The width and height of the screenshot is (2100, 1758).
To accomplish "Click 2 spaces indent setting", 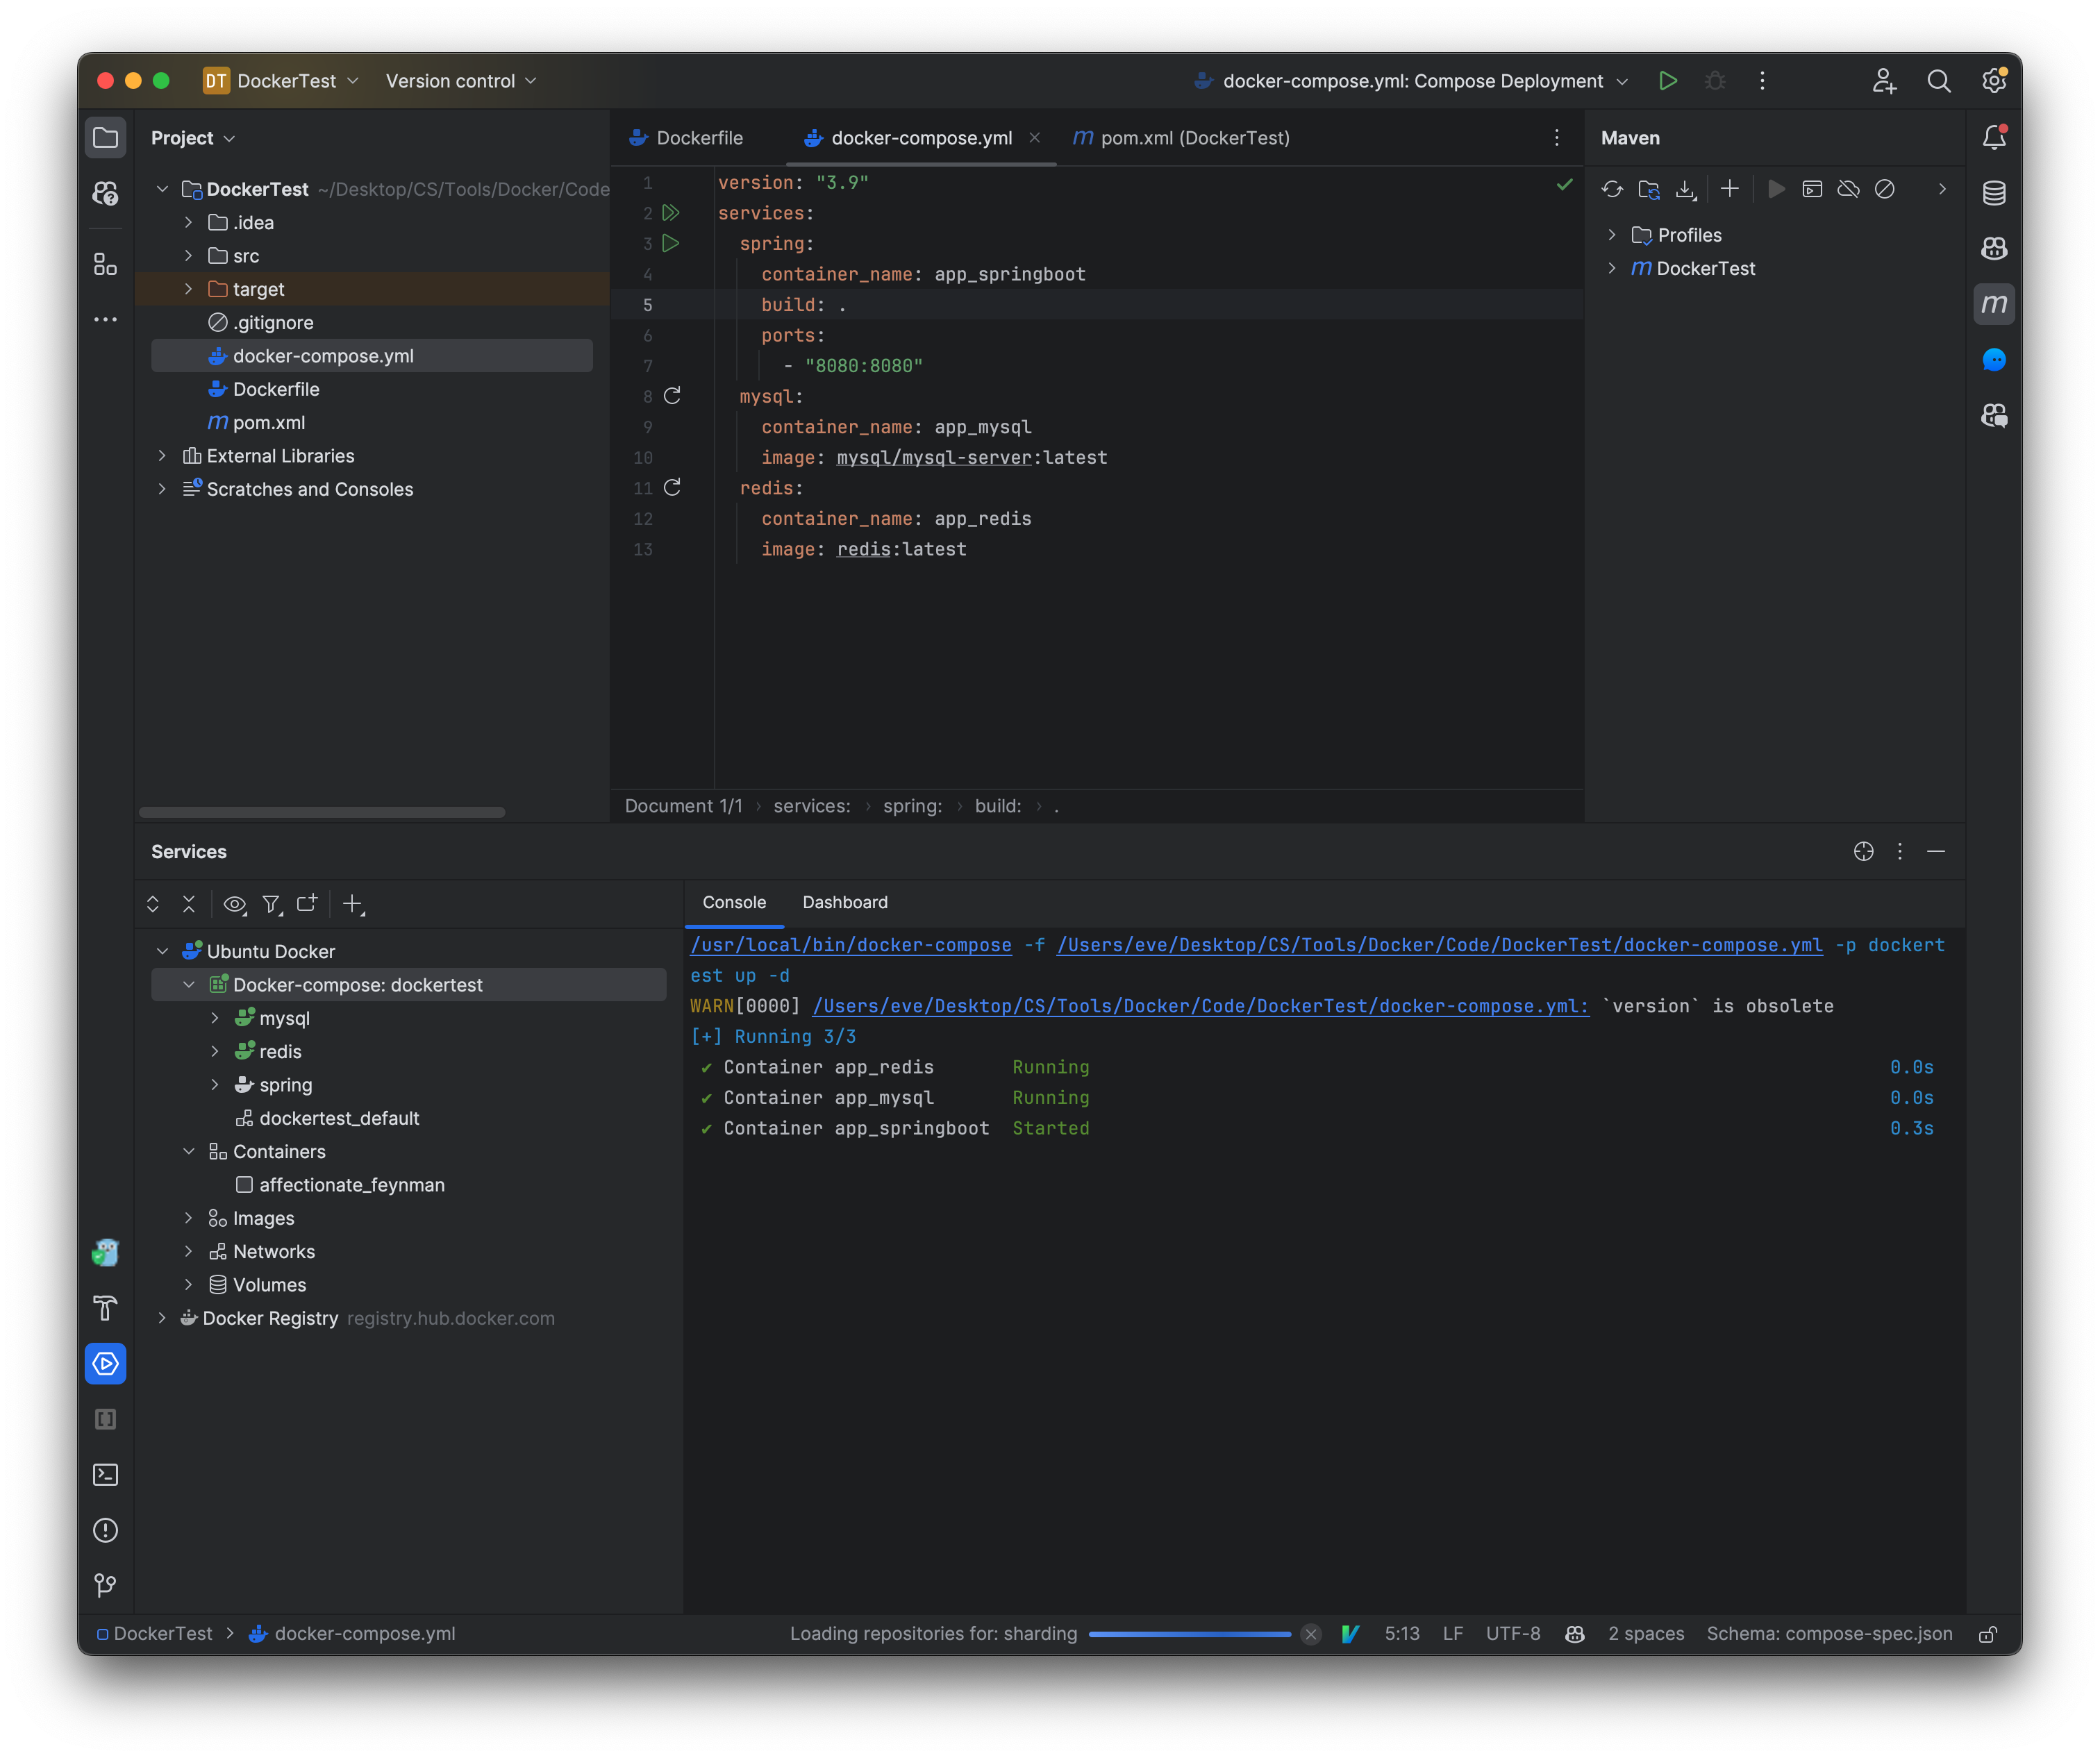I will [x=1646, y=1633].
